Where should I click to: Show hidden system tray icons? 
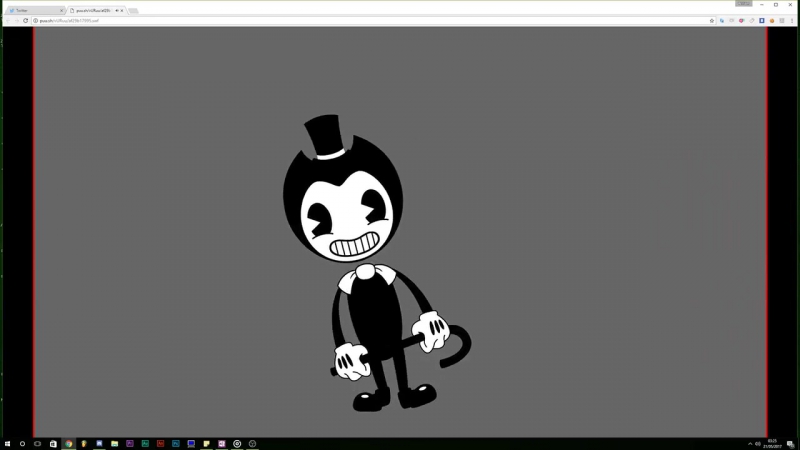[750, 444]
